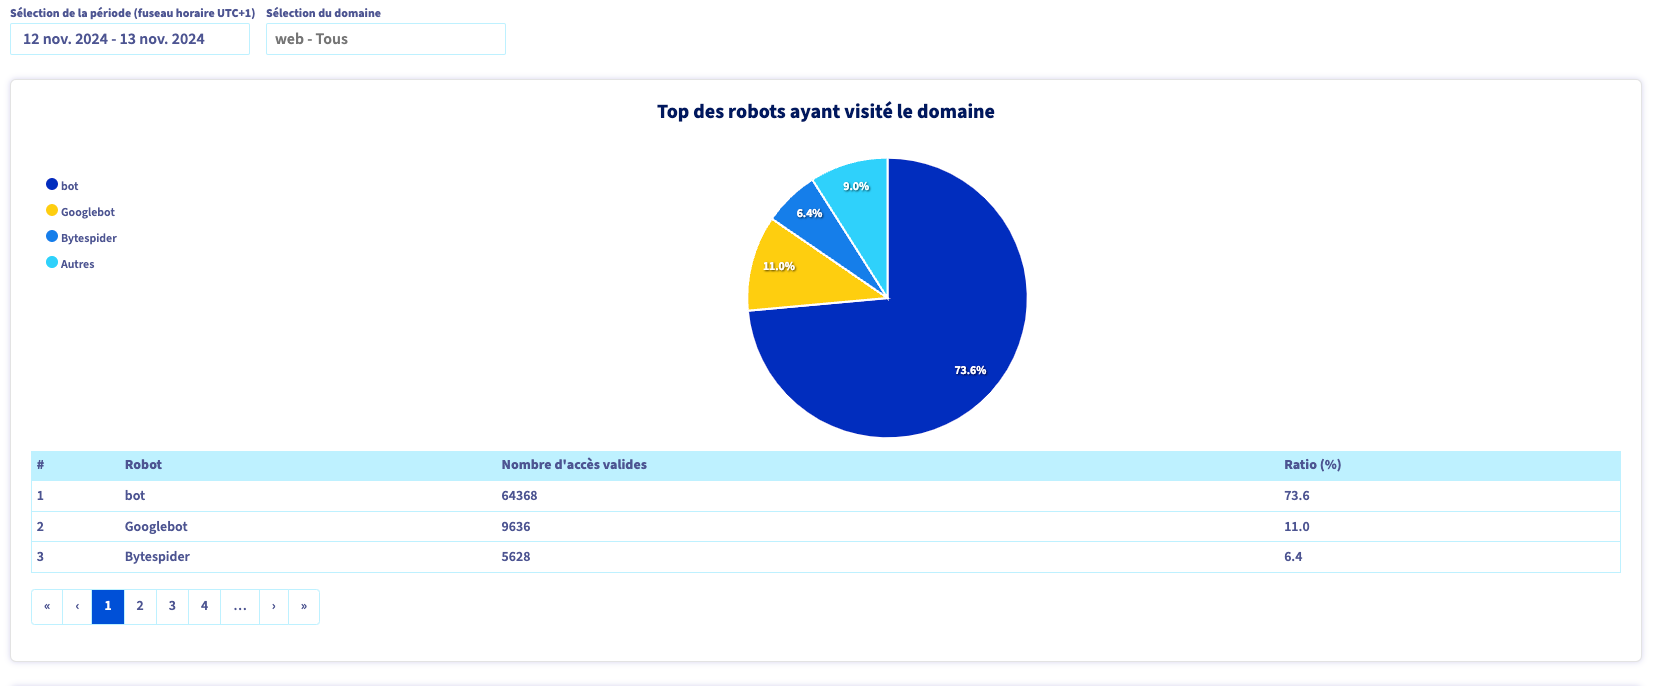Screen dimensions: 1655x686
Task: Toggle the Googlebot legend entry
Action: tap(80, 211)
